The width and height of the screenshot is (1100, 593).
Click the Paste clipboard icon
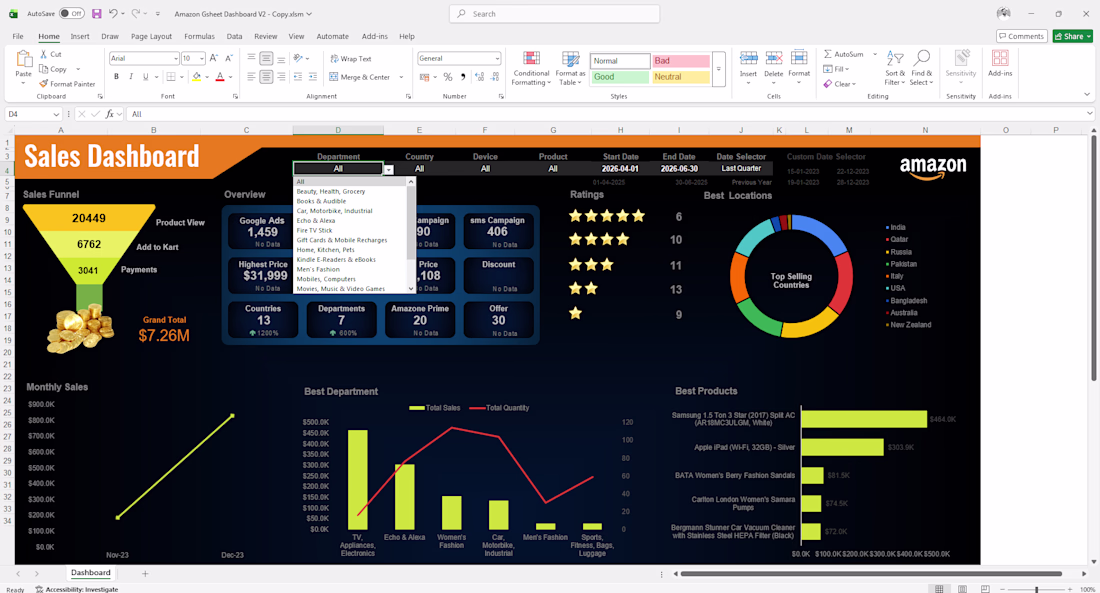(x=24, y=59)
